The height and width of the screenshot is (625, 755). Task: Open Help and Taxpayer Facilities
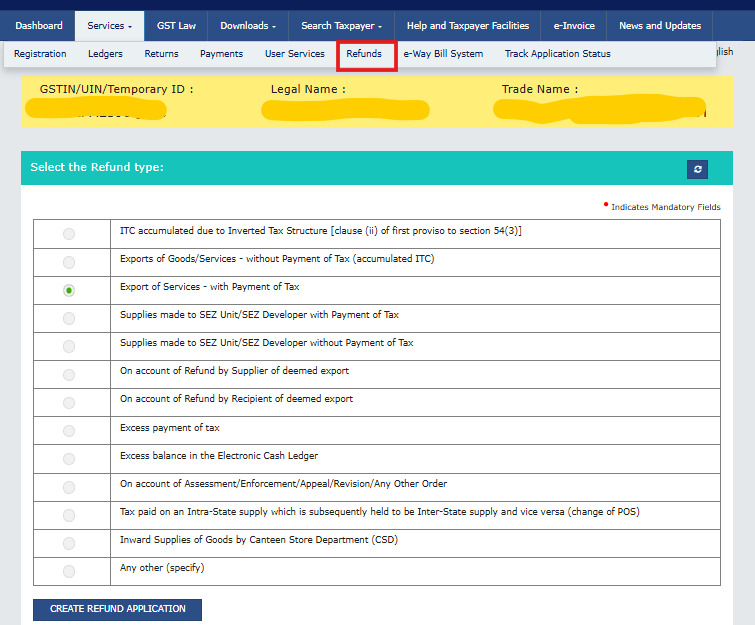click(468, 26)
